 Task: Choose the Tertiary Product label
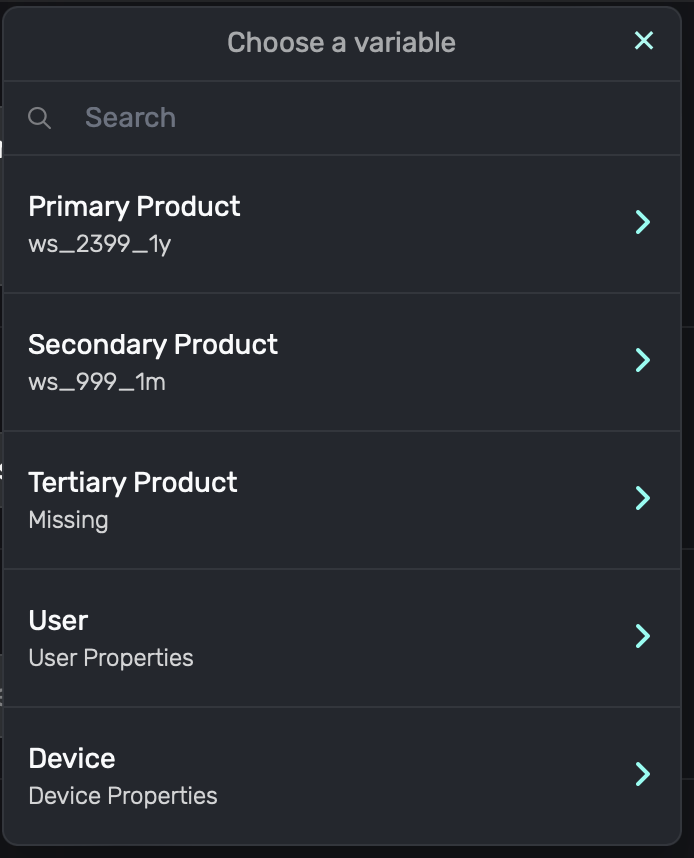coord(133,483)
